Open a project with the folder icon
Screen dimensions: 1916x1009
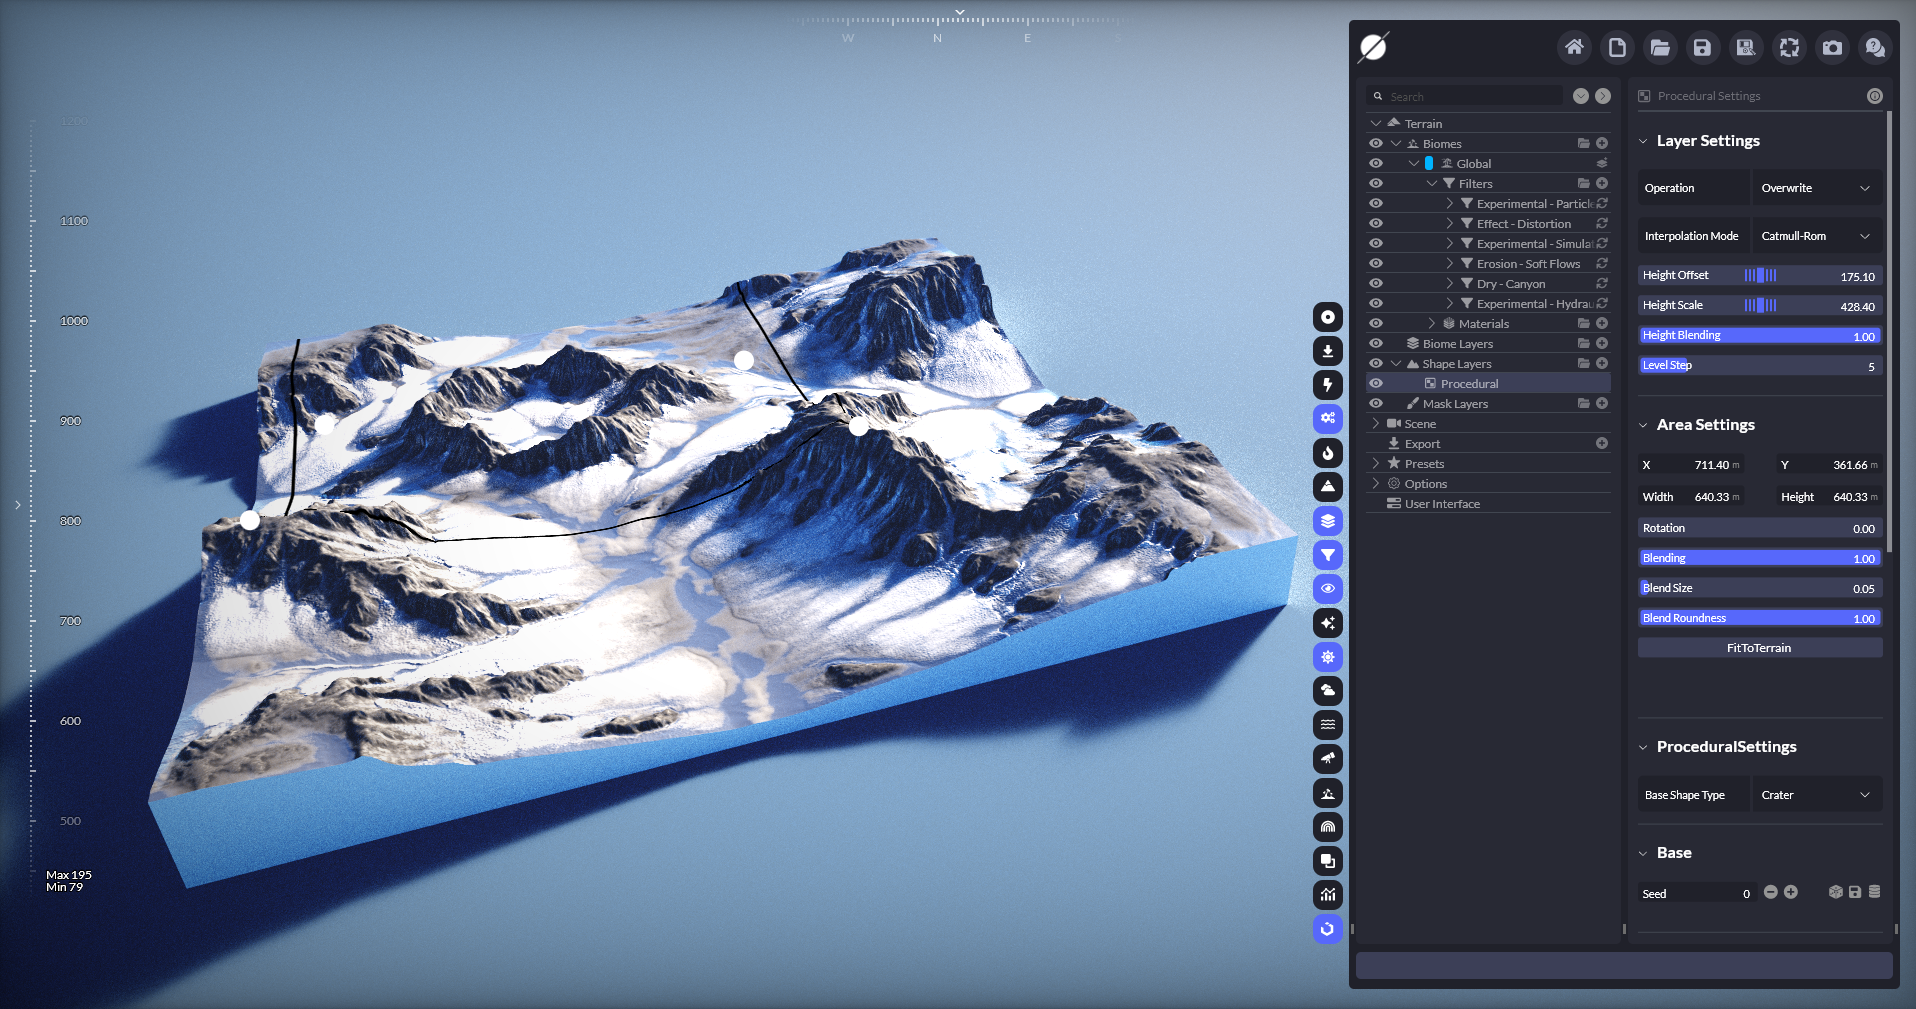coord(1660,47)
